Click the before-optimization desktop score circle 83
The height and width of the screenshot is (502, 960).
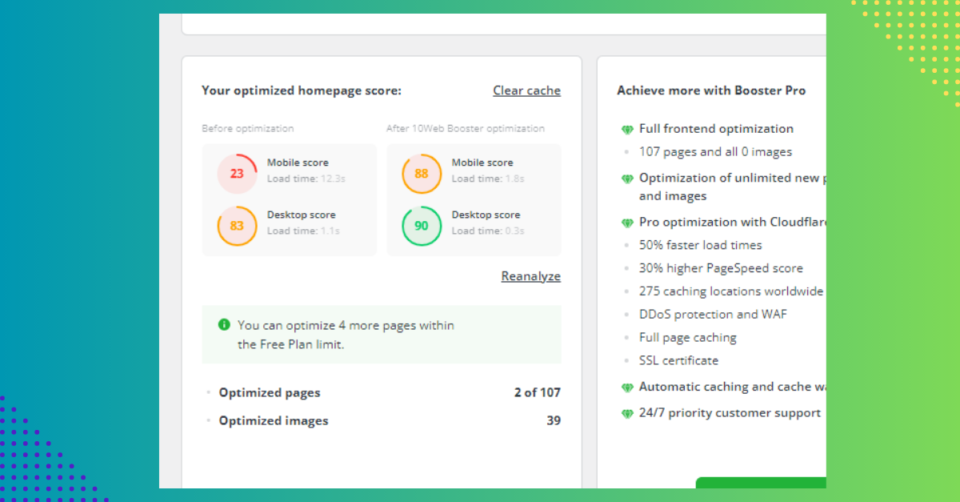pos(237,226)
